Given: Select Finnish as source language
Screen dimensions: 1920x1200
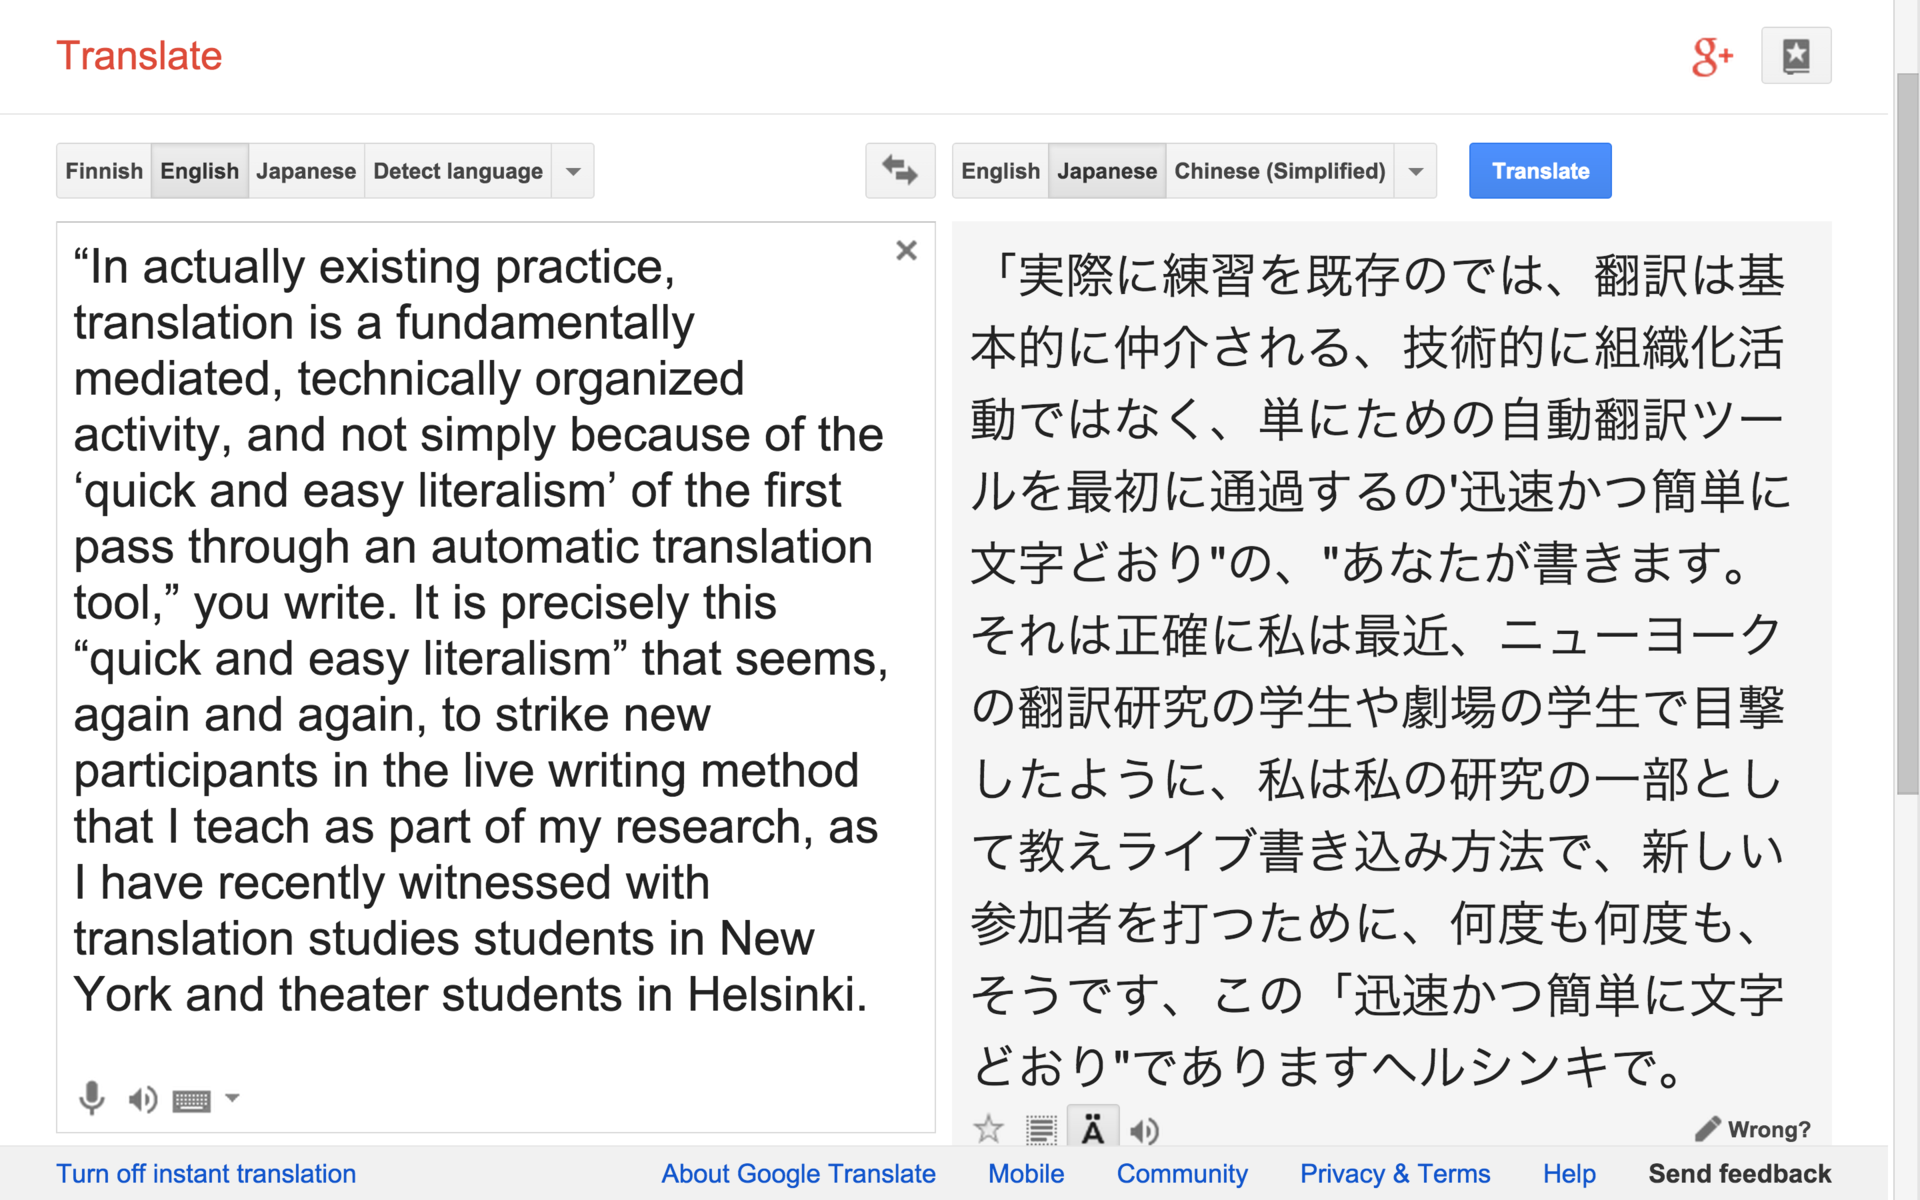Looking at the screenshot, I should [104, 171].
